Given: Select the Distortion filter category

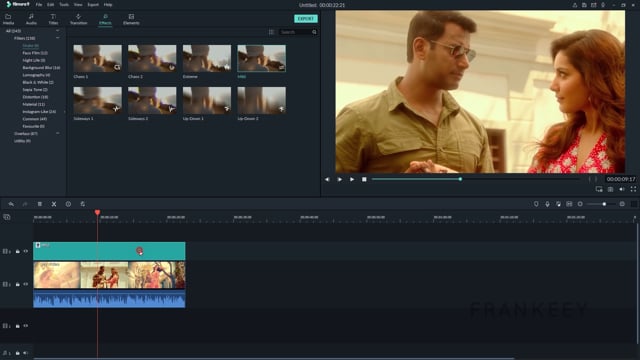Looking at the screenshot, I should pos(35,97).
